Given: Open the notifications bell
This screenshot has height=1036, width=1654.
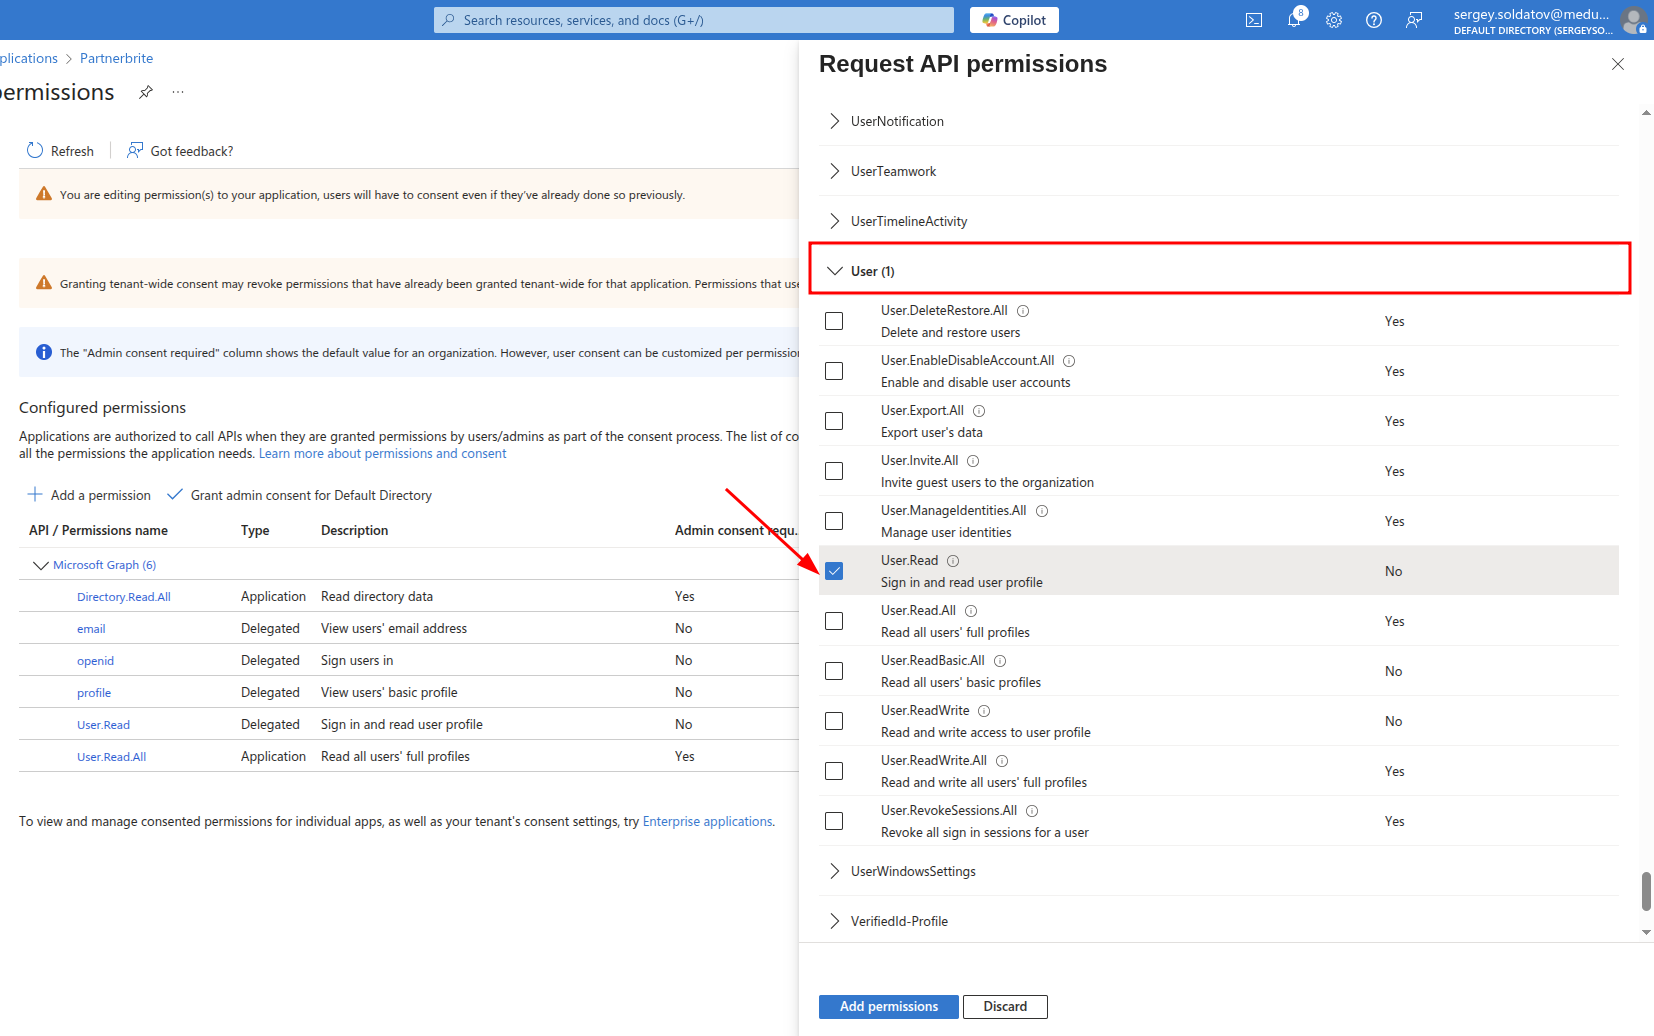Looking at the screenshot, I should coord(1294,20).
